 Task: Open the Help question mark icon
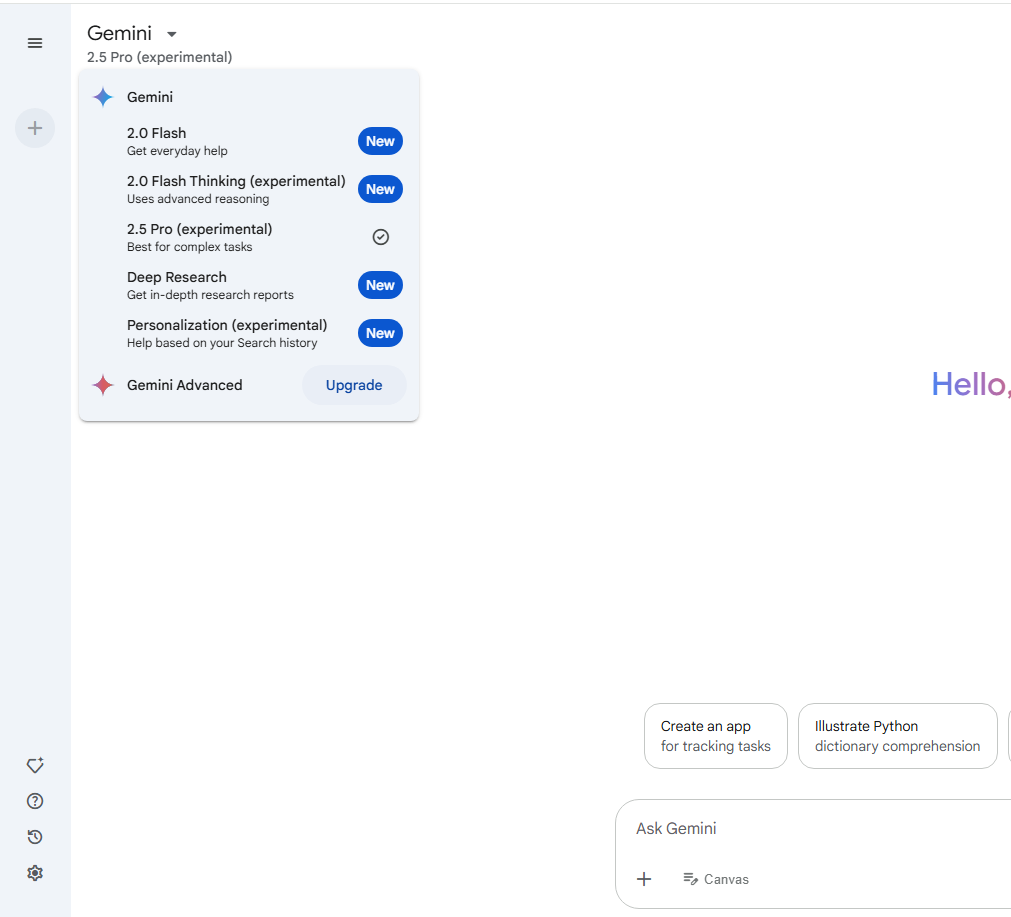35,801
